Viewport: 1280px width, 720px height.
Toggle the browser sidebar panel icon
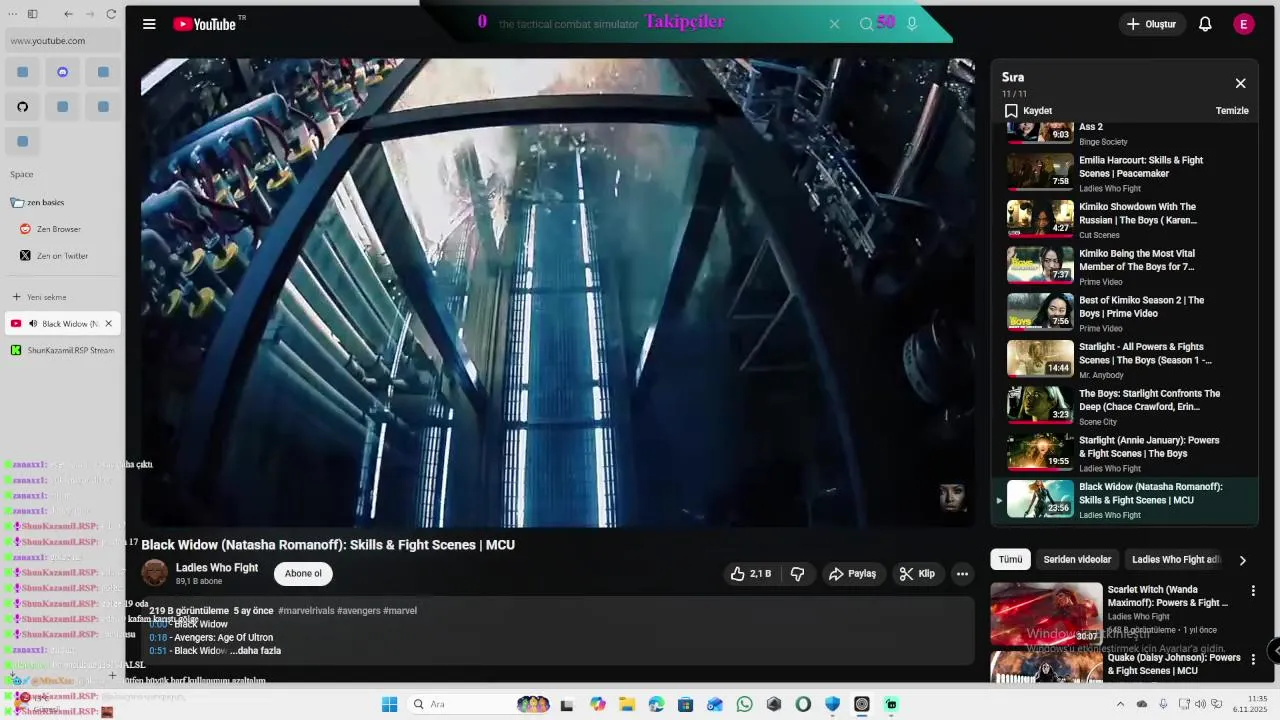tap(32, 14)
